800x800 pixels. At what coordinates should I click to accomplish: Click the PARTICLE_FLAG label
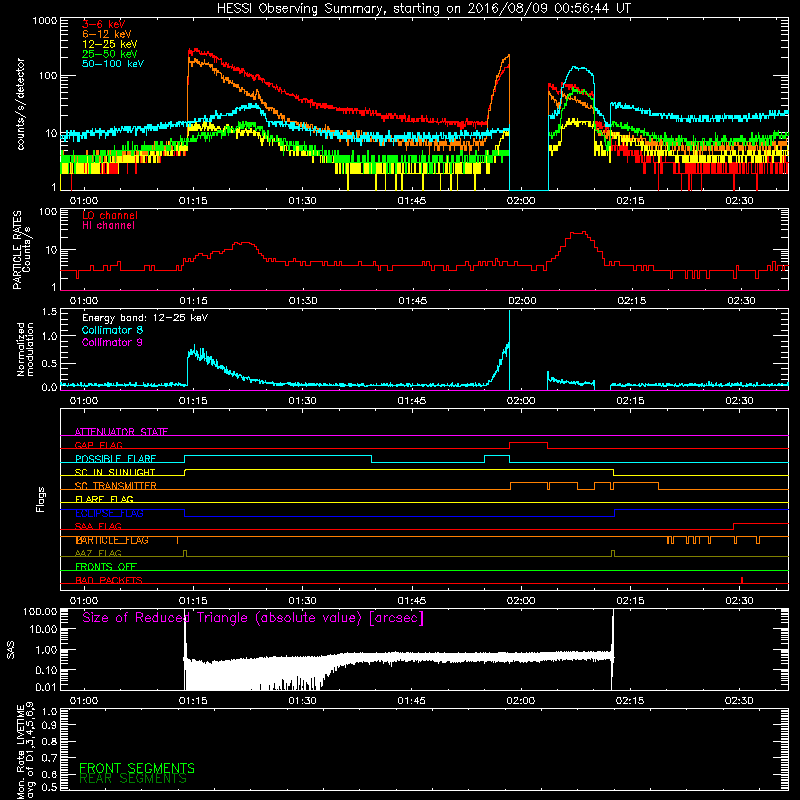point(112,540)
